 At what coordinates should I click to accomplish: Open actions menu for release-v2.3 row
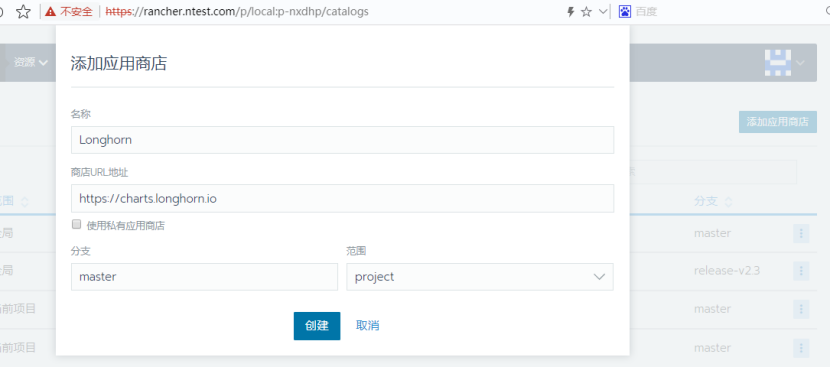click(x=801, y=271)
